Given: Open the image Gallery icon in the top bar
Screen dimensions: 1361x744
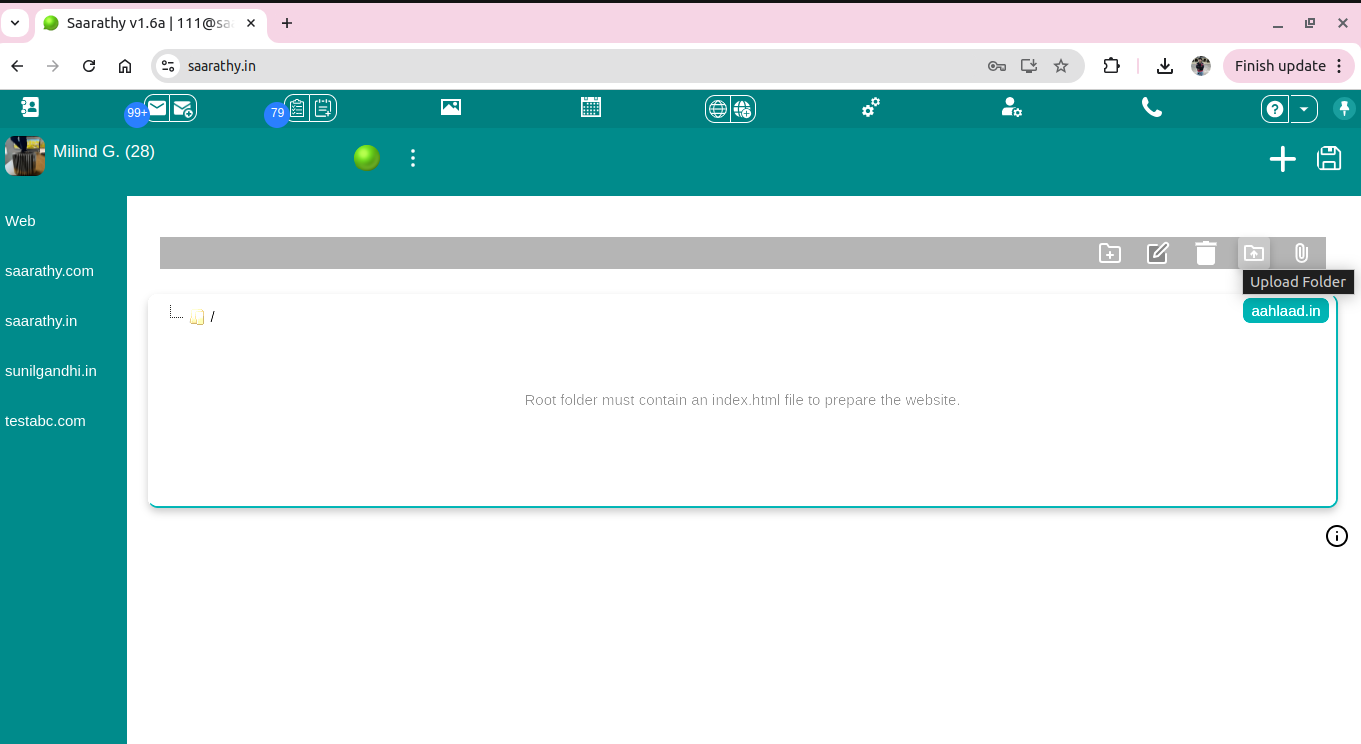Looking at the screenshot, I should (x=450, y=106).
